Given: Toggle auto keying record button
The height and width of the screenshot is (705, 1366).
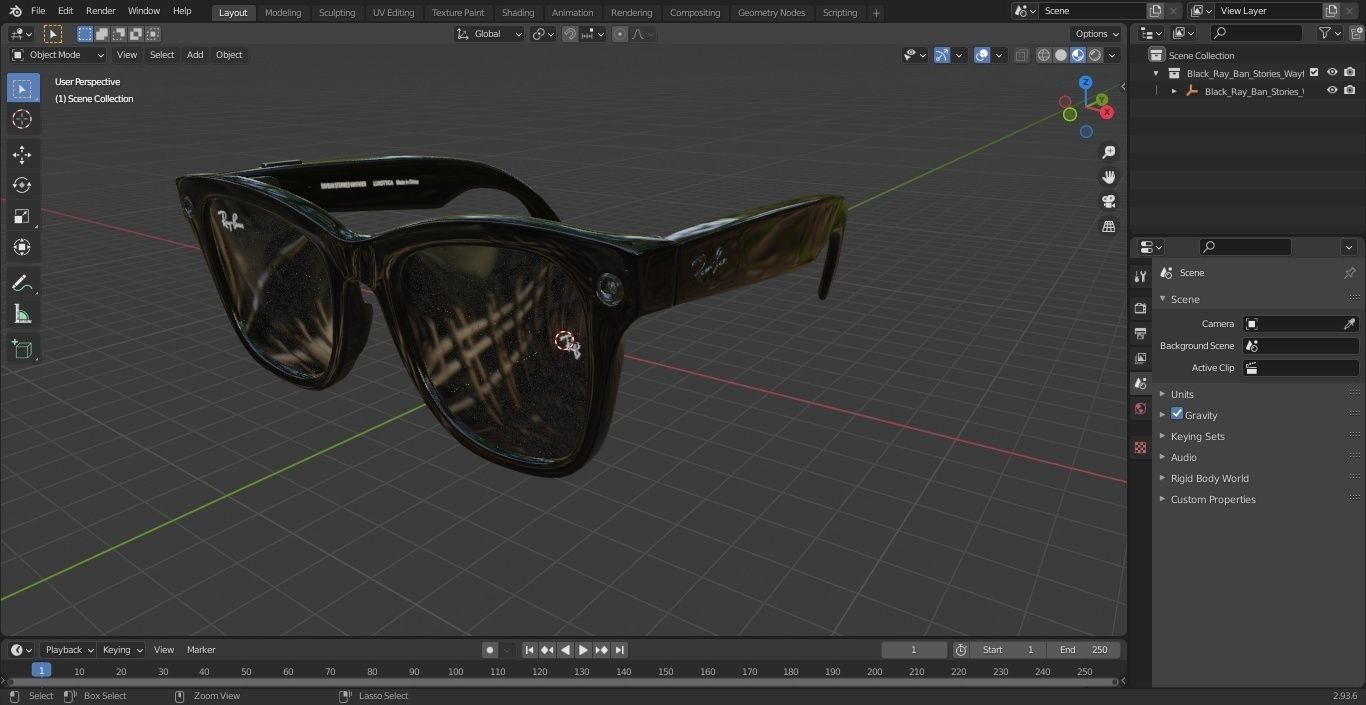Looking at the screenshot, I should 490,649.
